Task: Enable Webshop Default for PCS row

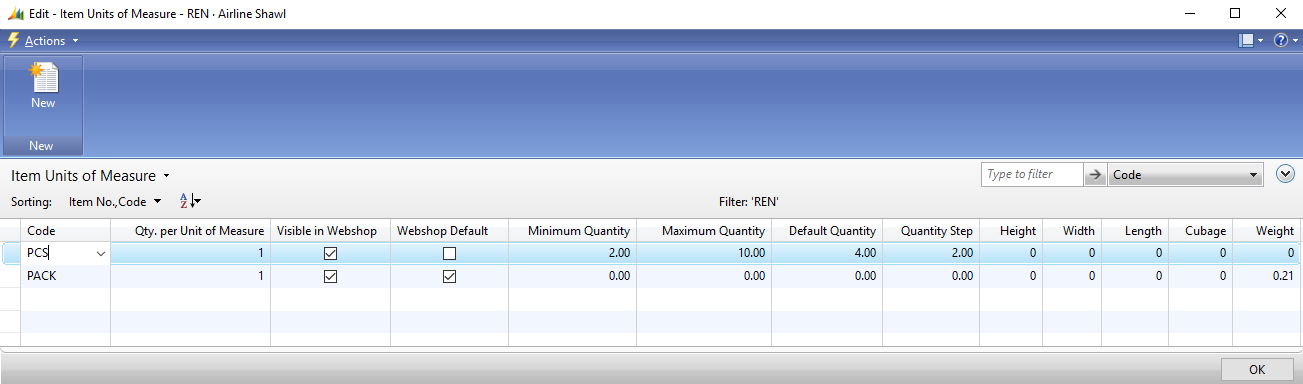Action: click(x=449, y=254)
